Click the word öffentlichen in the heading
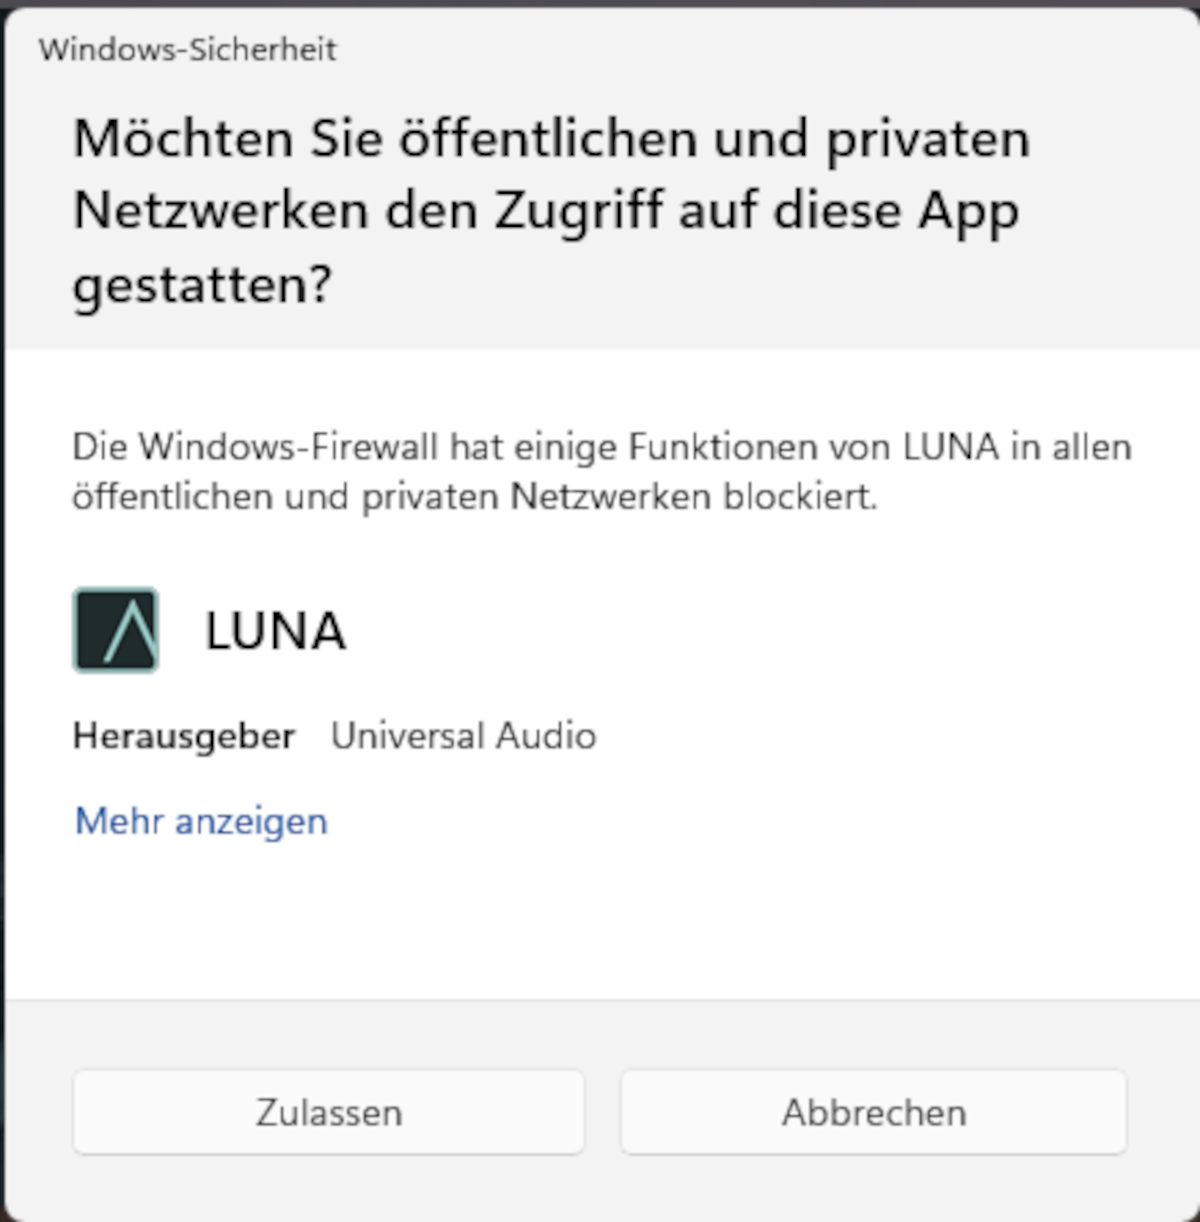Image resolution: width=1200 pixels, height=1222 pixels. (x=548, y=138)
